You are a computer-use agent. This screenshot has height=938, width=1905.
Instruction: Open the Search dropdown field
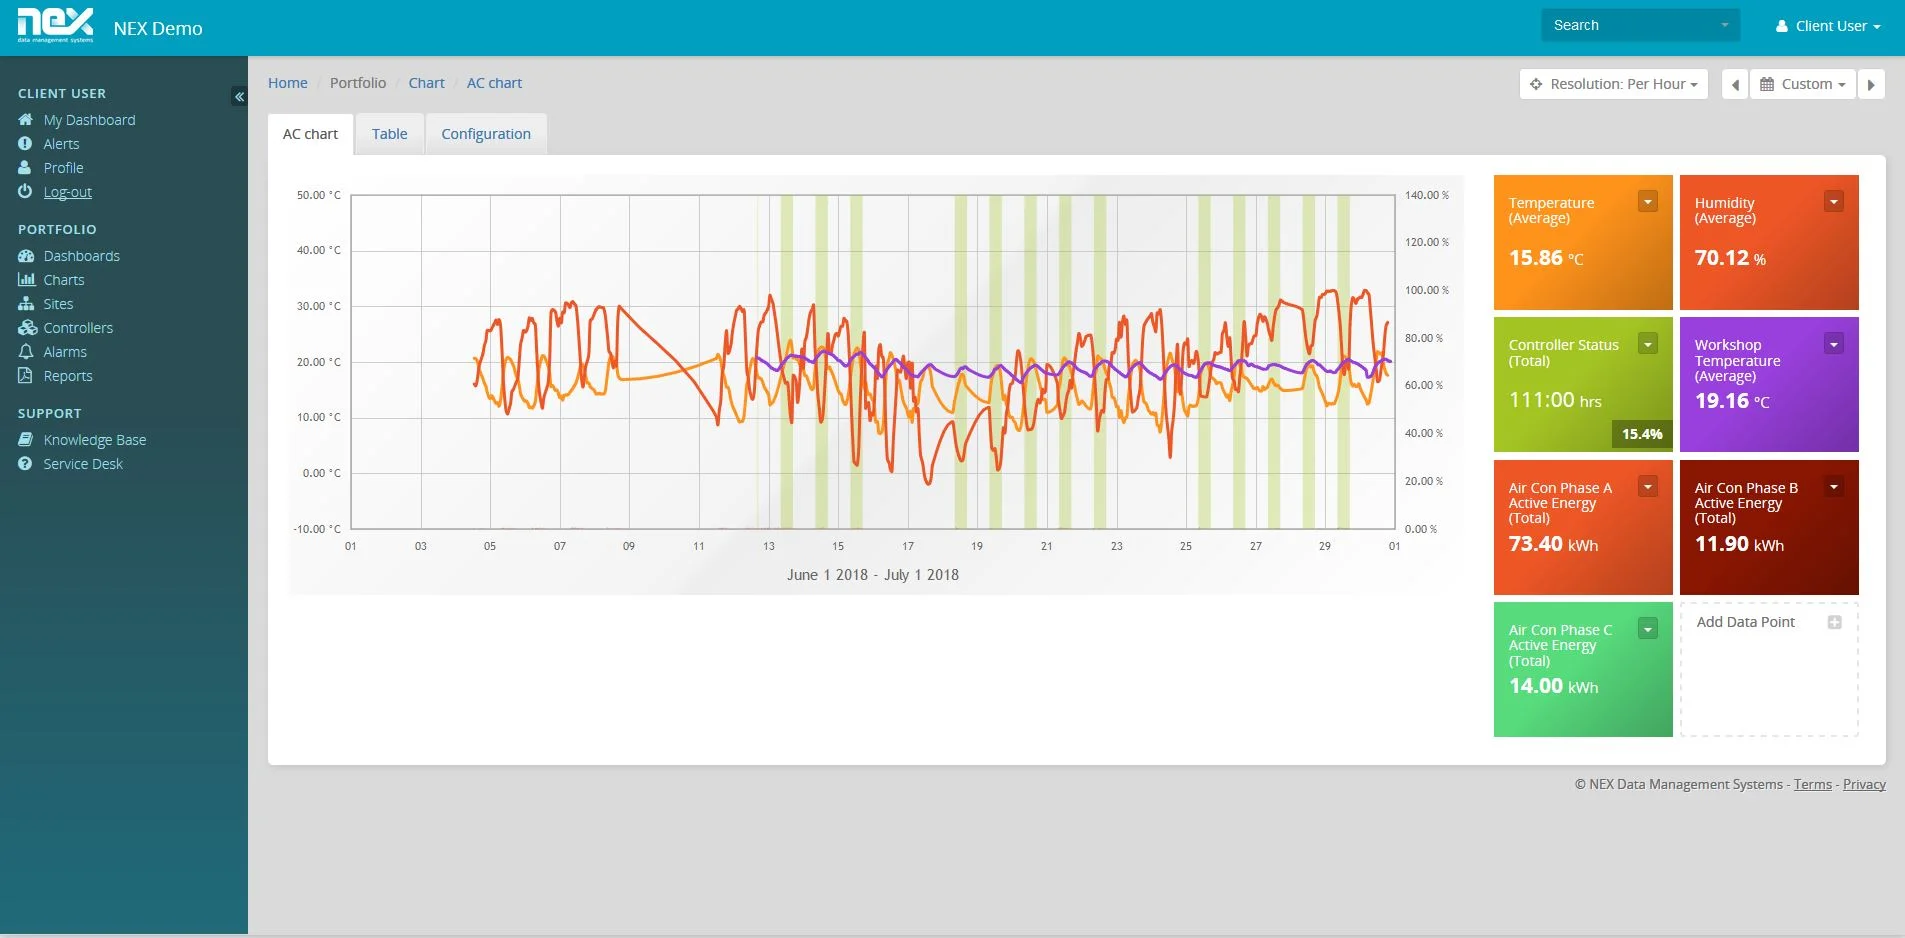tap(1640, 25)
